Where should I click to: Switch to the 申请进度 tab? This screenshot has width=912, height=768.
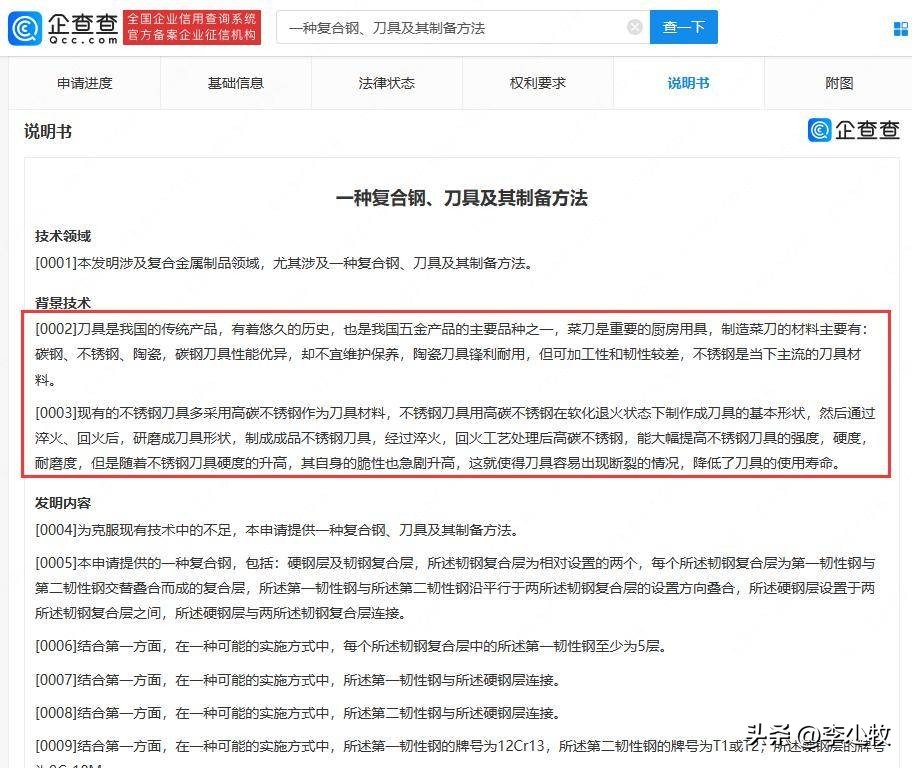click(85, 83)
